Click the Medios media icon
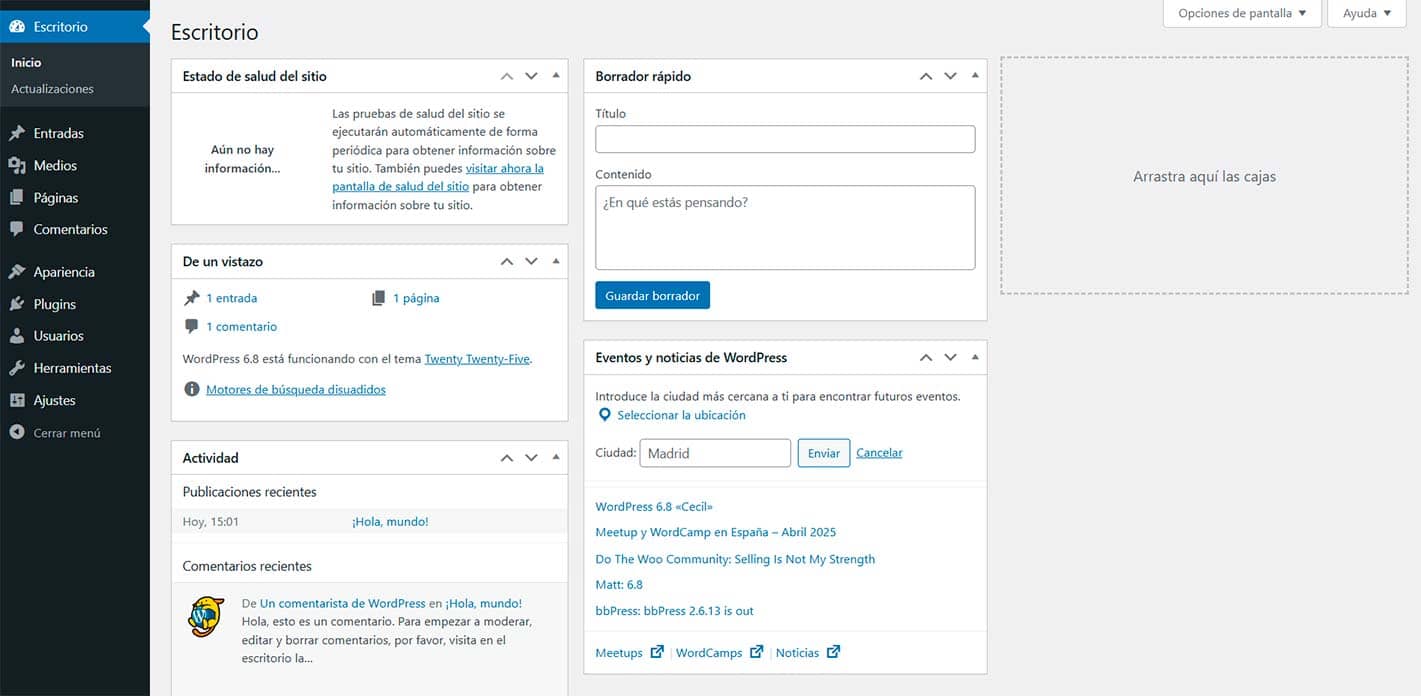This screenshot has height=696, width=1421. [17, 166]
